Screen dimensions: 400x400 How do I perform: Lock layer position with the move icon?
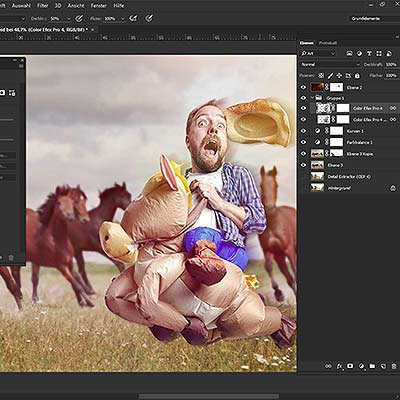click(339, 76)
